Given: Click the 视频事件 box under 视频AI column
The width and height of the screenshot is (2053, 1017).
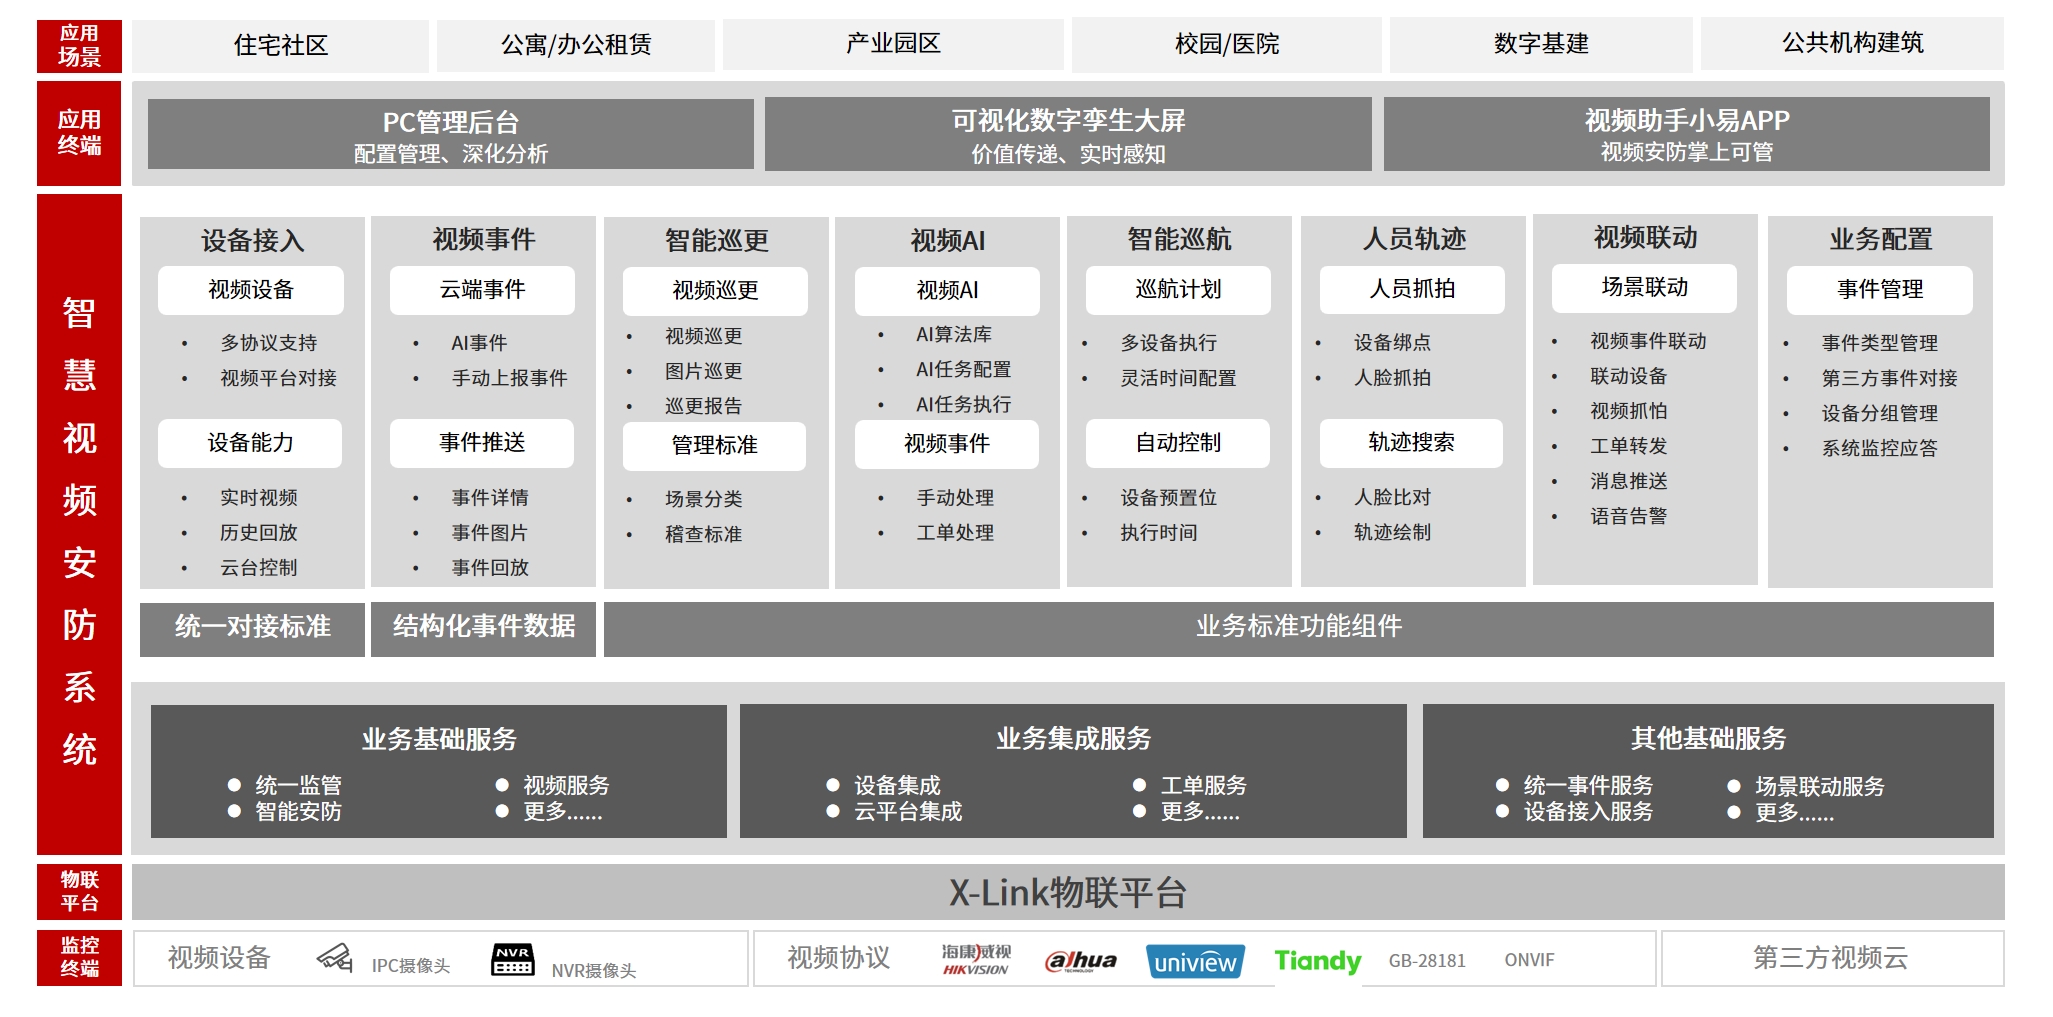Looking at the screenshot, I should pos(946,444).
